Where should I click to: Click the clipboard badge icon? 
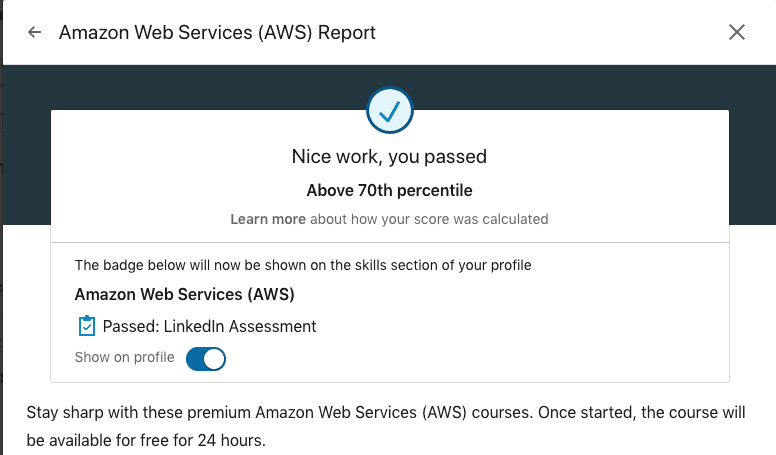86,326
